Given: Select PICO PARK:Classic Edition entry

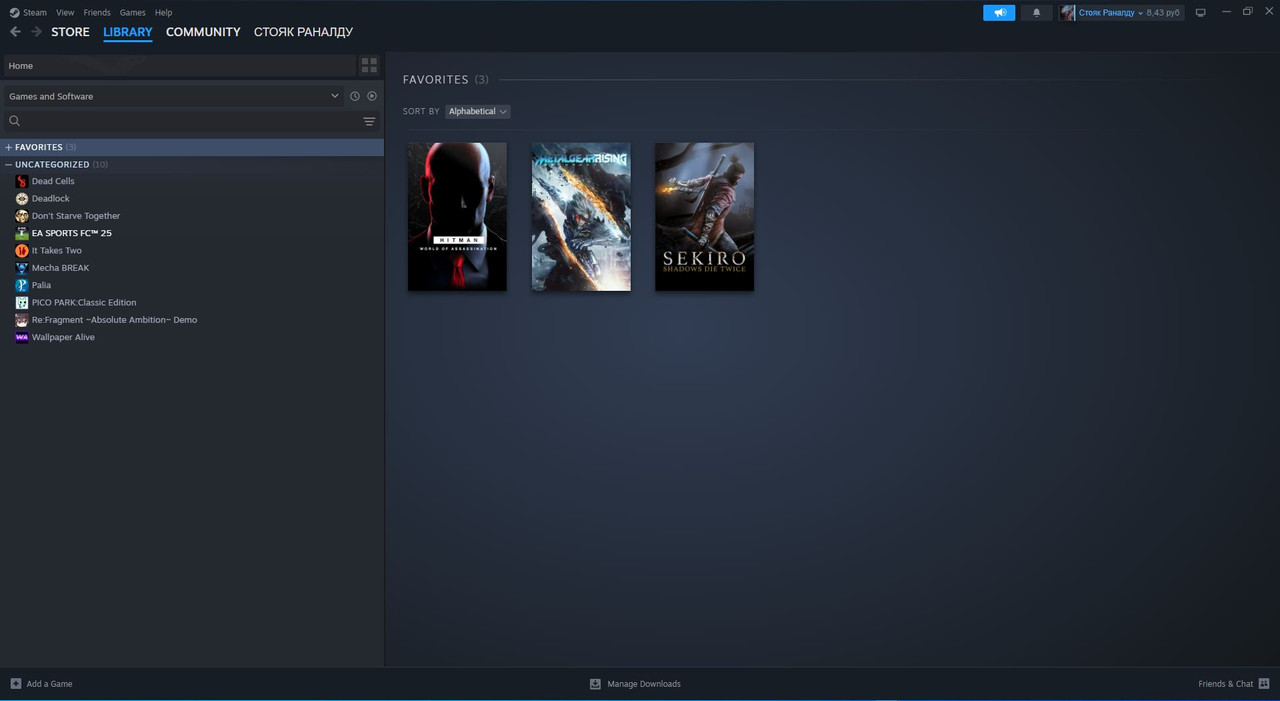Looking at the screenshot, I should (x=84, y=303).
